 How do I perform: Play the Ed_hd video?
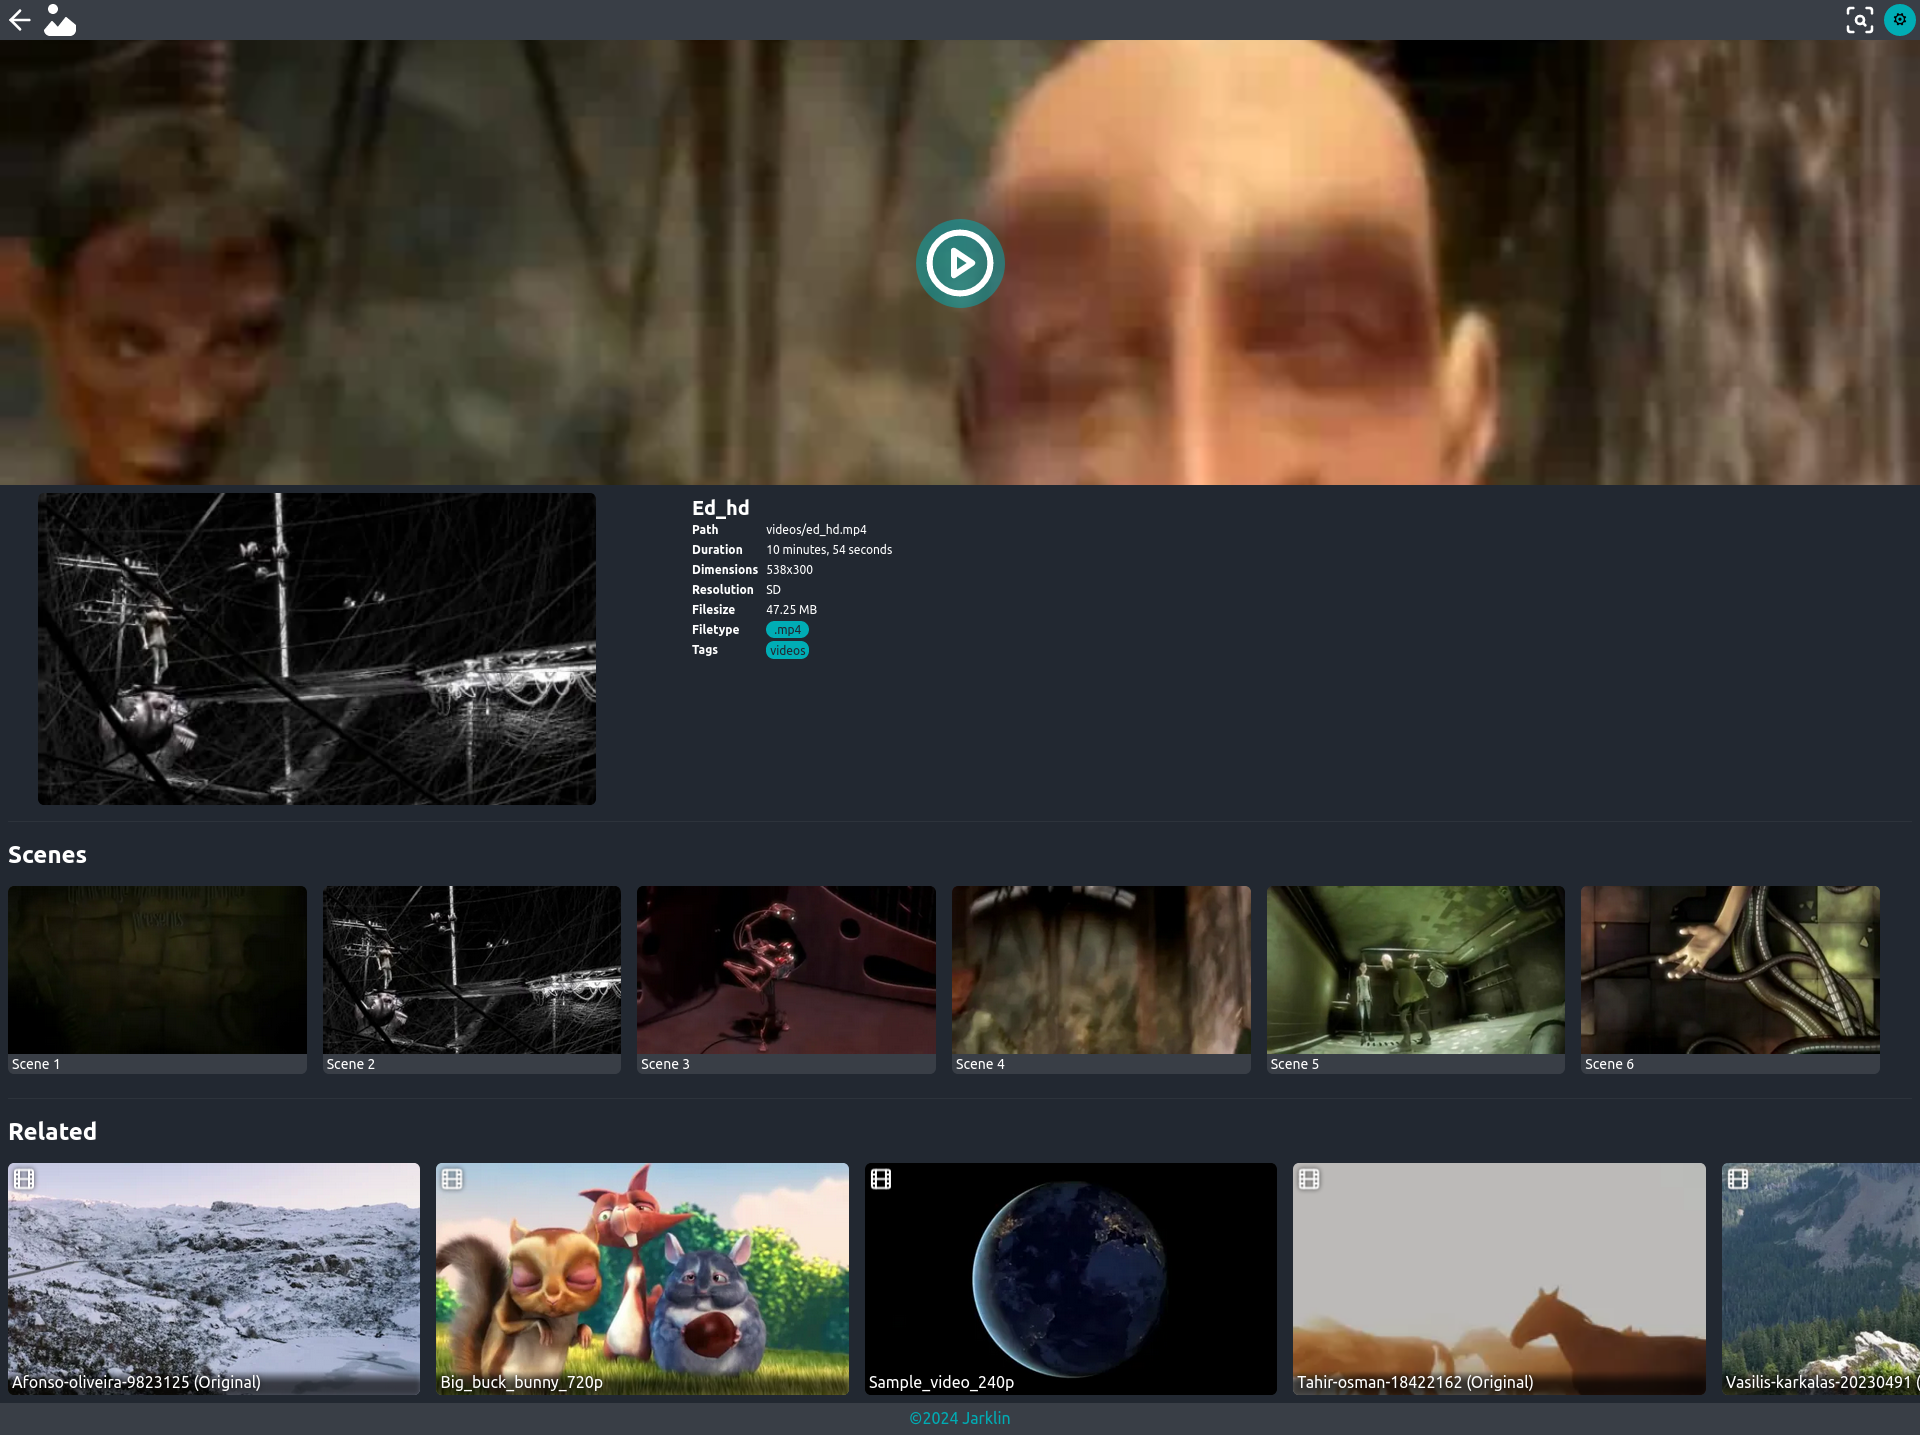pos(959,262)
